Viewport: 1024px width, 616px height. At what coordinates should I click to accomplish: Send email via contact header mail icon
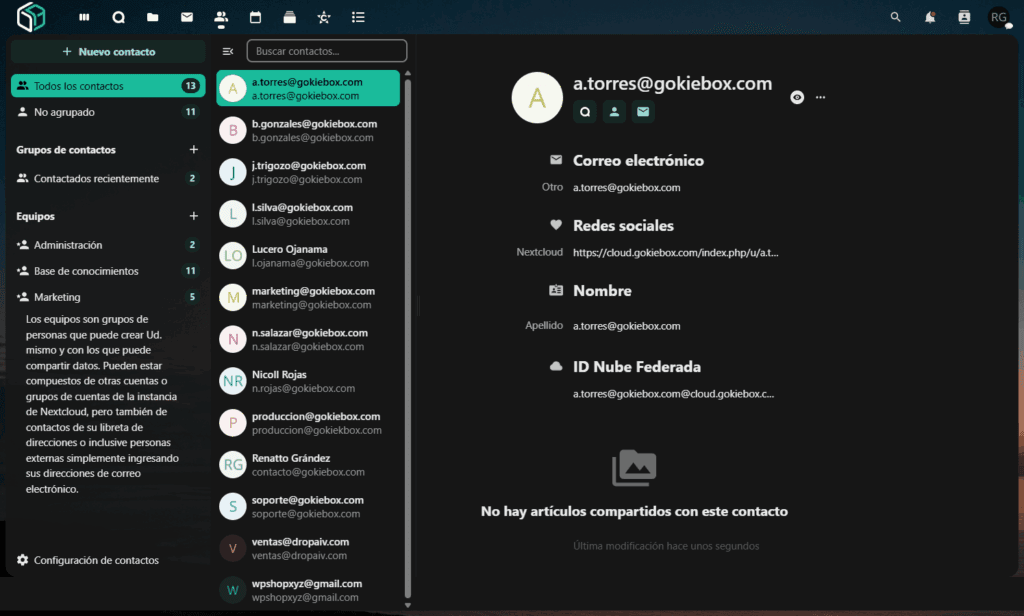click(643, 111)
